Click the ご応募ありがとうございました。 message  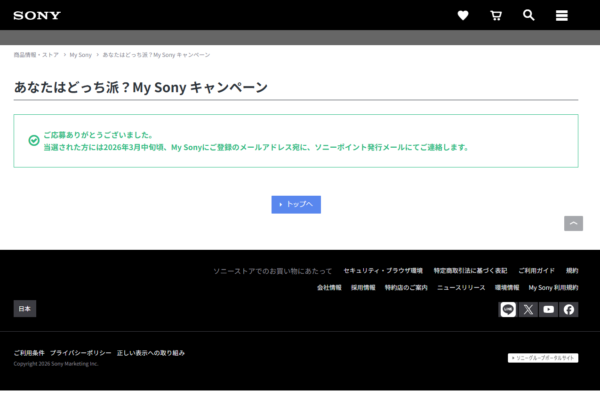(99, 135)
